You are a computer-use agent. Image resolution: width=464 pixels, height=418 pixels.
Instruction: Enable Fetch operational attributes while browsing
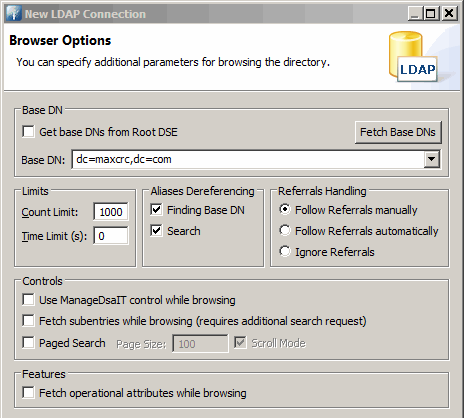[x=28, y=392]
